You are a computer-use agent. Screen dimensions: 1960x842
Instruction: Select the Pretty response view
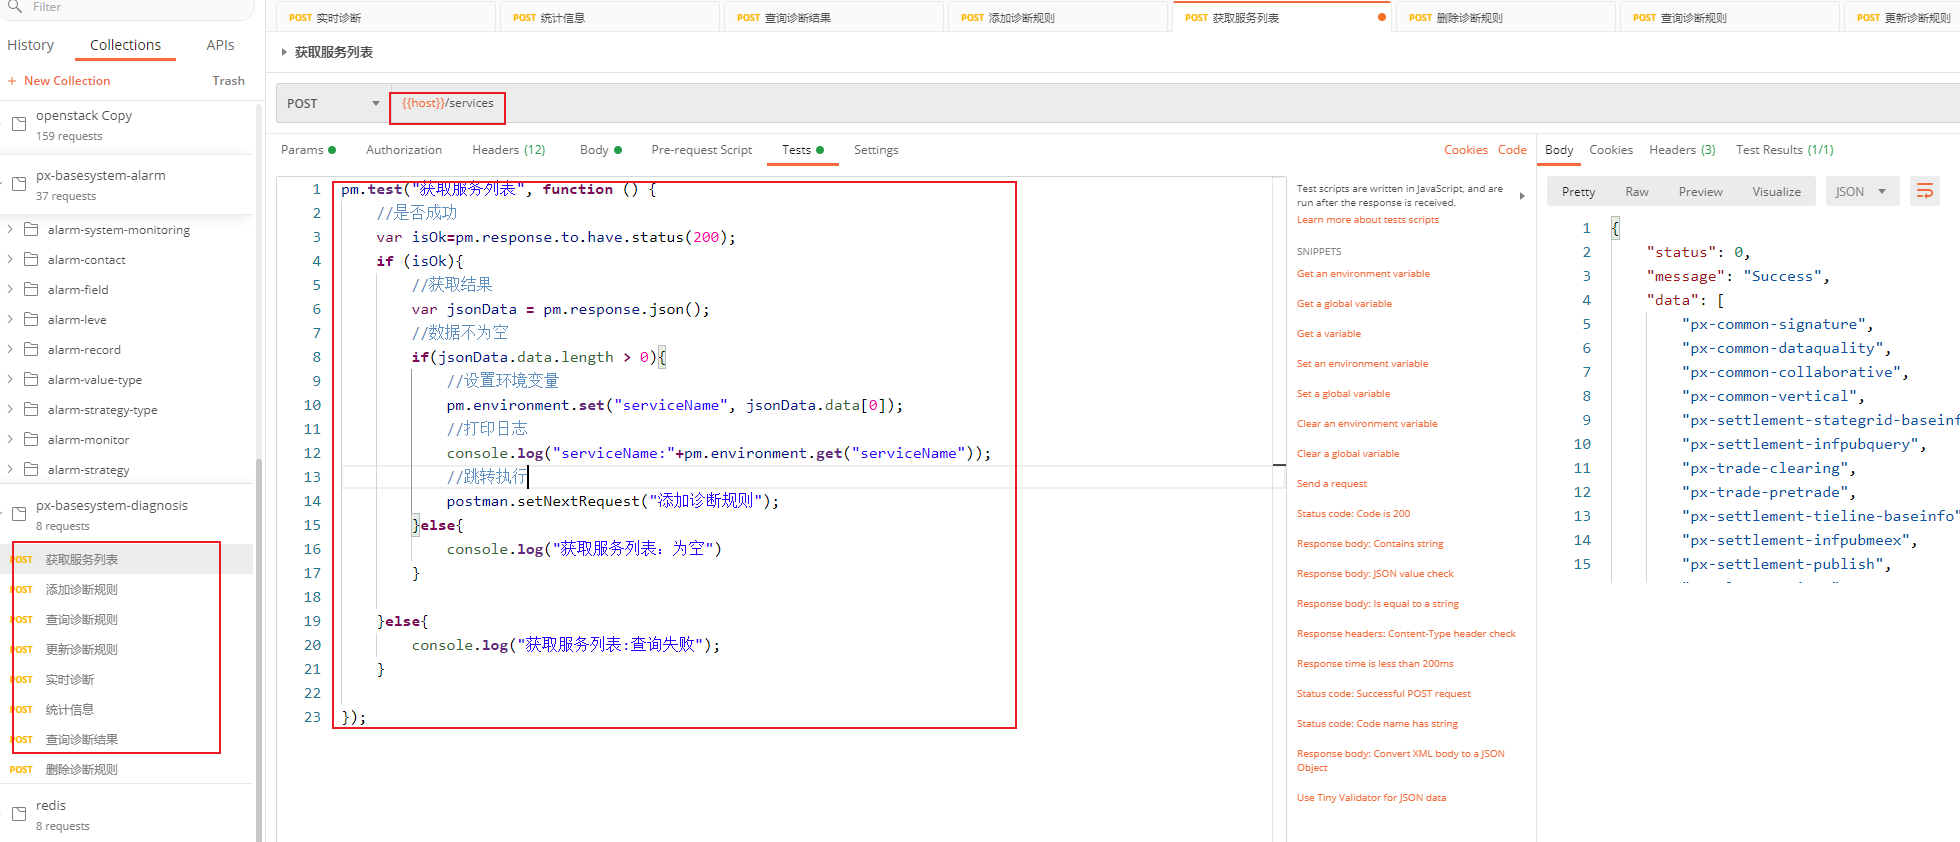click(1578, 192)
